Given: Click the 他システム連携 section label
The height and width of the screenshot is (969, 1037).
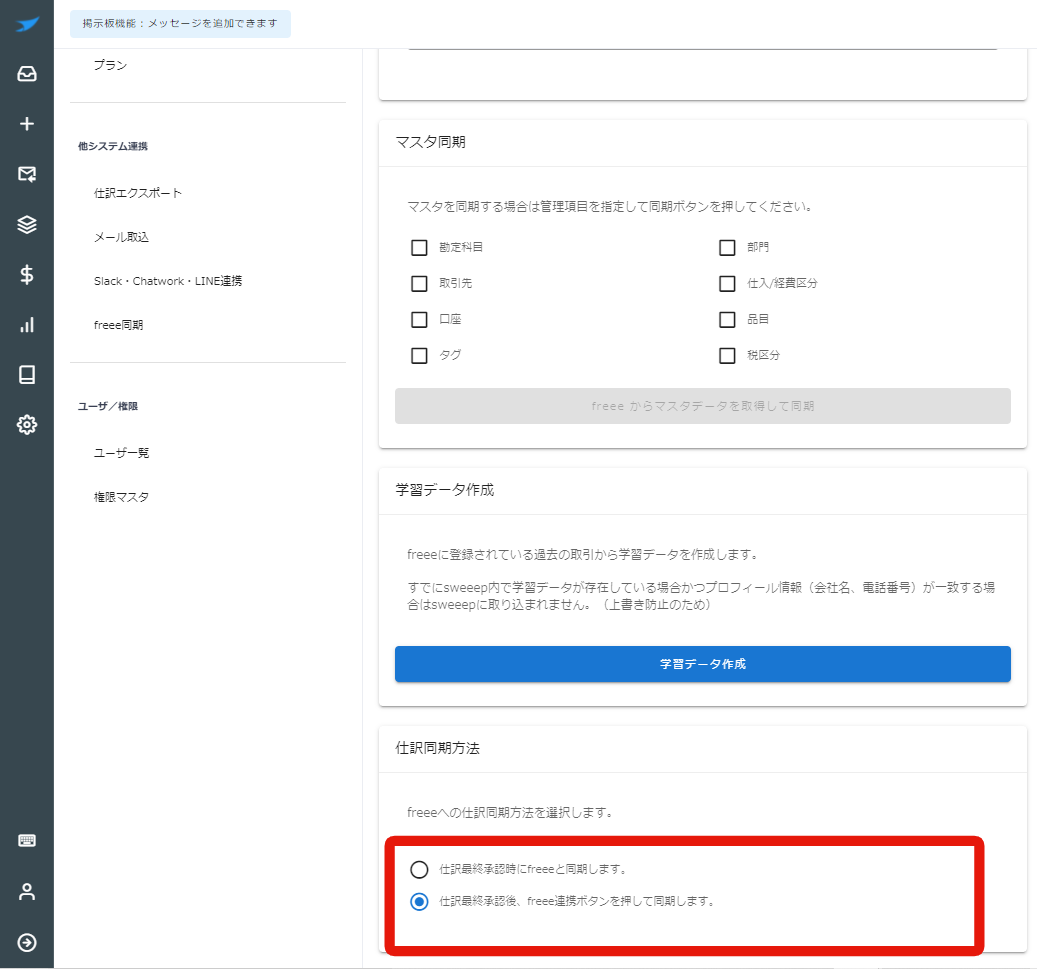Looking at the screenshot, I should click(x=112, y=146).
